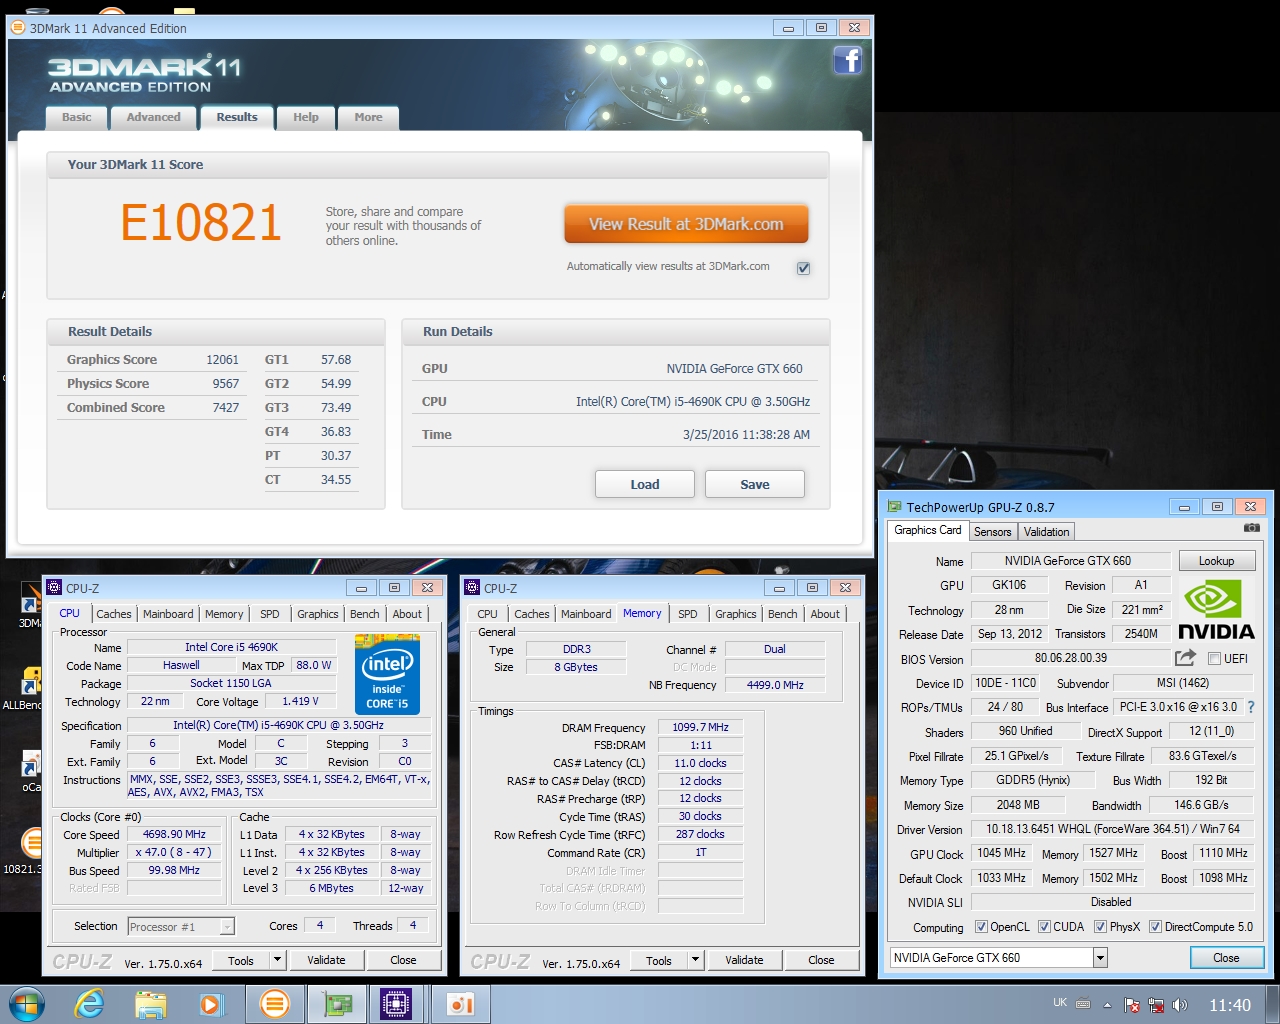The image size is (1280, 1024).
Task: Open the Processor #1 selection dropdown
Action: tap(181, 927)
